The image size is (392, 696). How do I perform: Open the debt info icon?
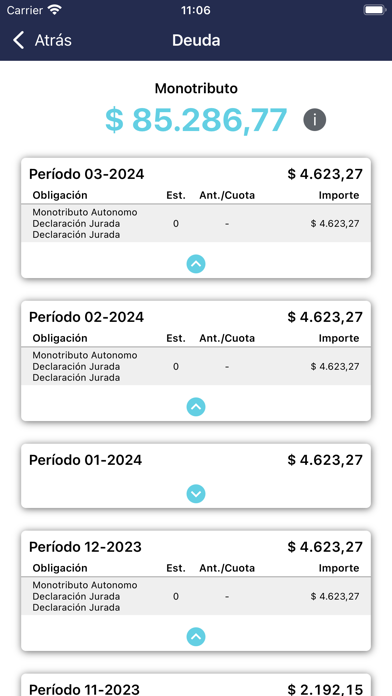click(315, 120)
